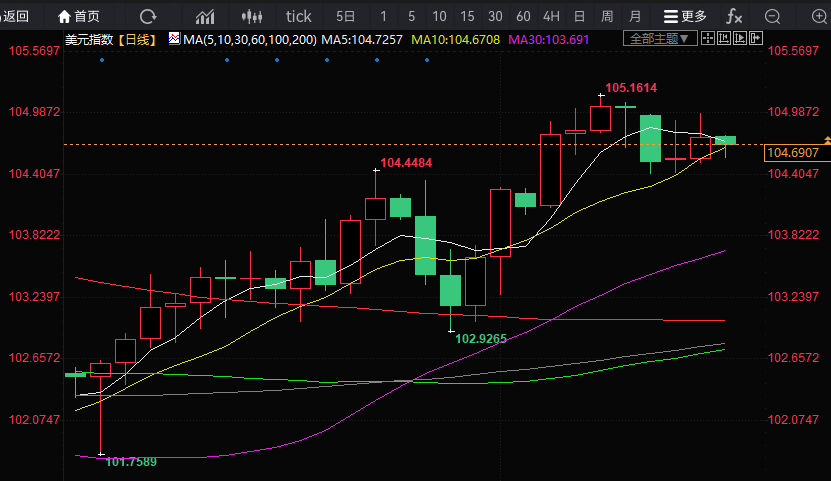Expand the 全部主题 dropdown

657,39
